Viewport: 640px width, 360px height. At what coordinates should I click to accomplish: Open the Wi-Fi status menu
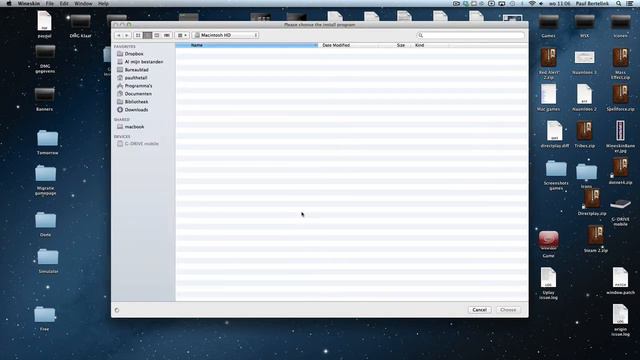[532, 3]
